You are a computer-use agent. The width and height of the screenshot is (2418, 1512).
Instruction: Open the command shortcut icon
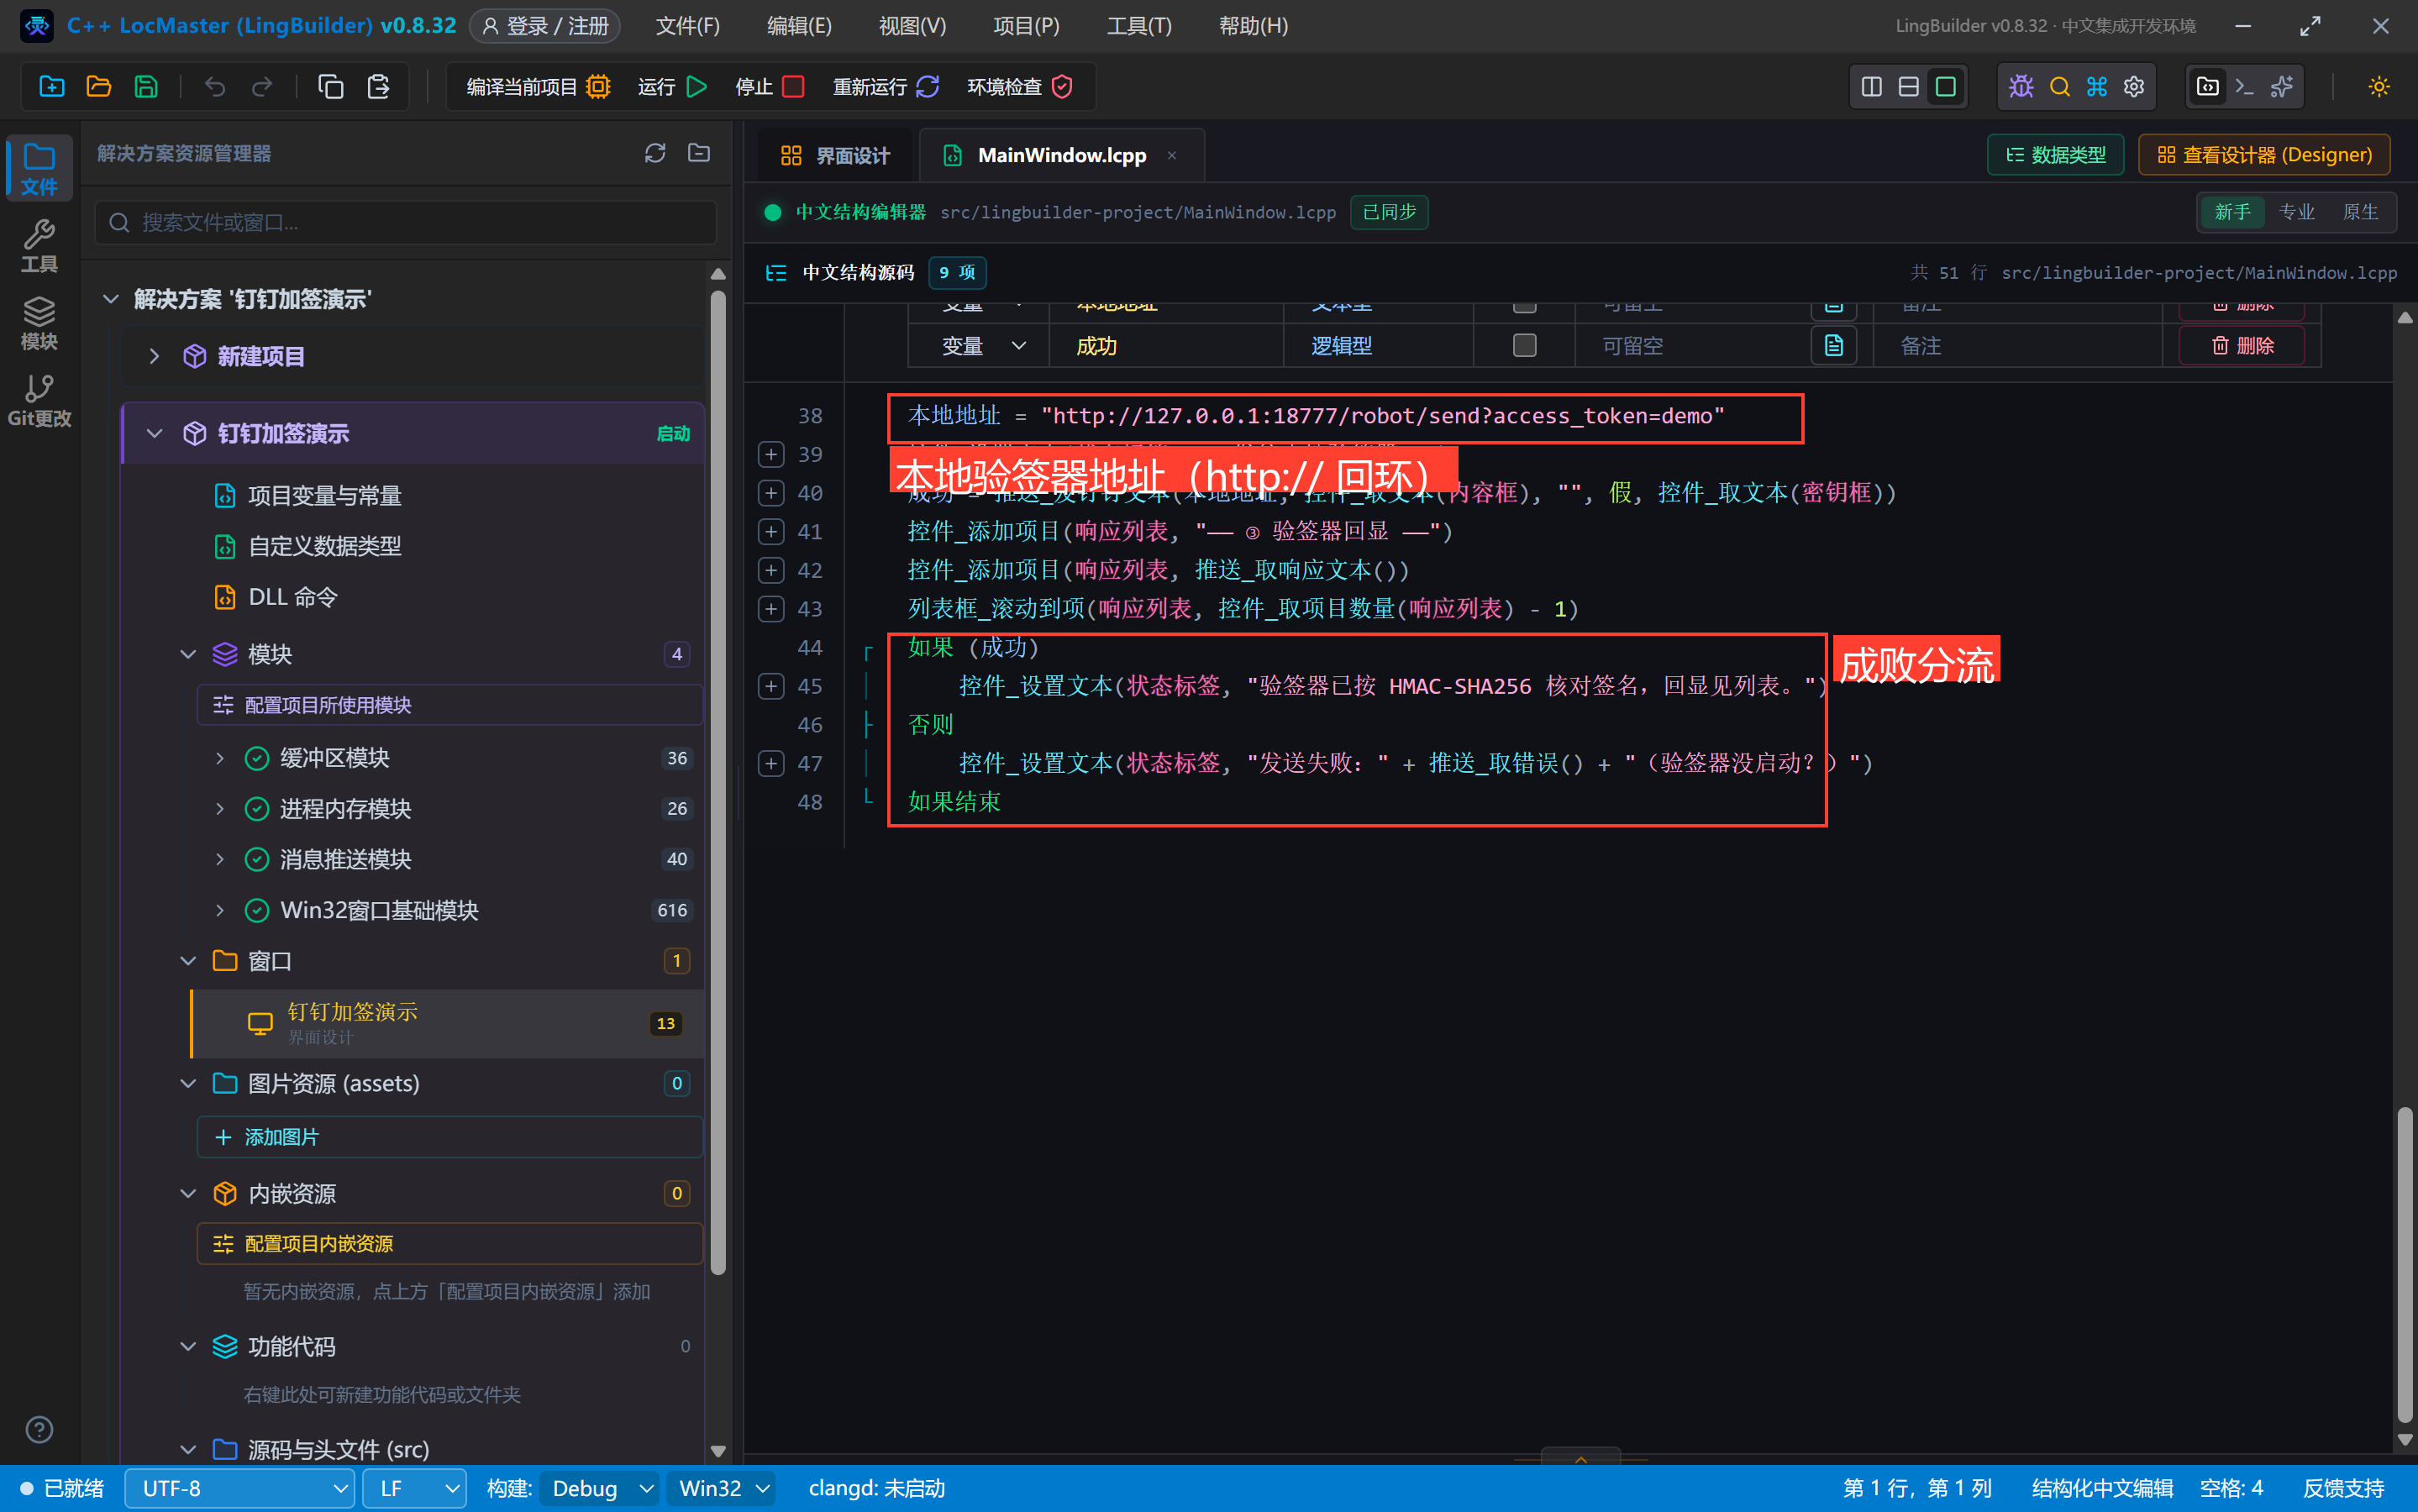click(2096, 87)
